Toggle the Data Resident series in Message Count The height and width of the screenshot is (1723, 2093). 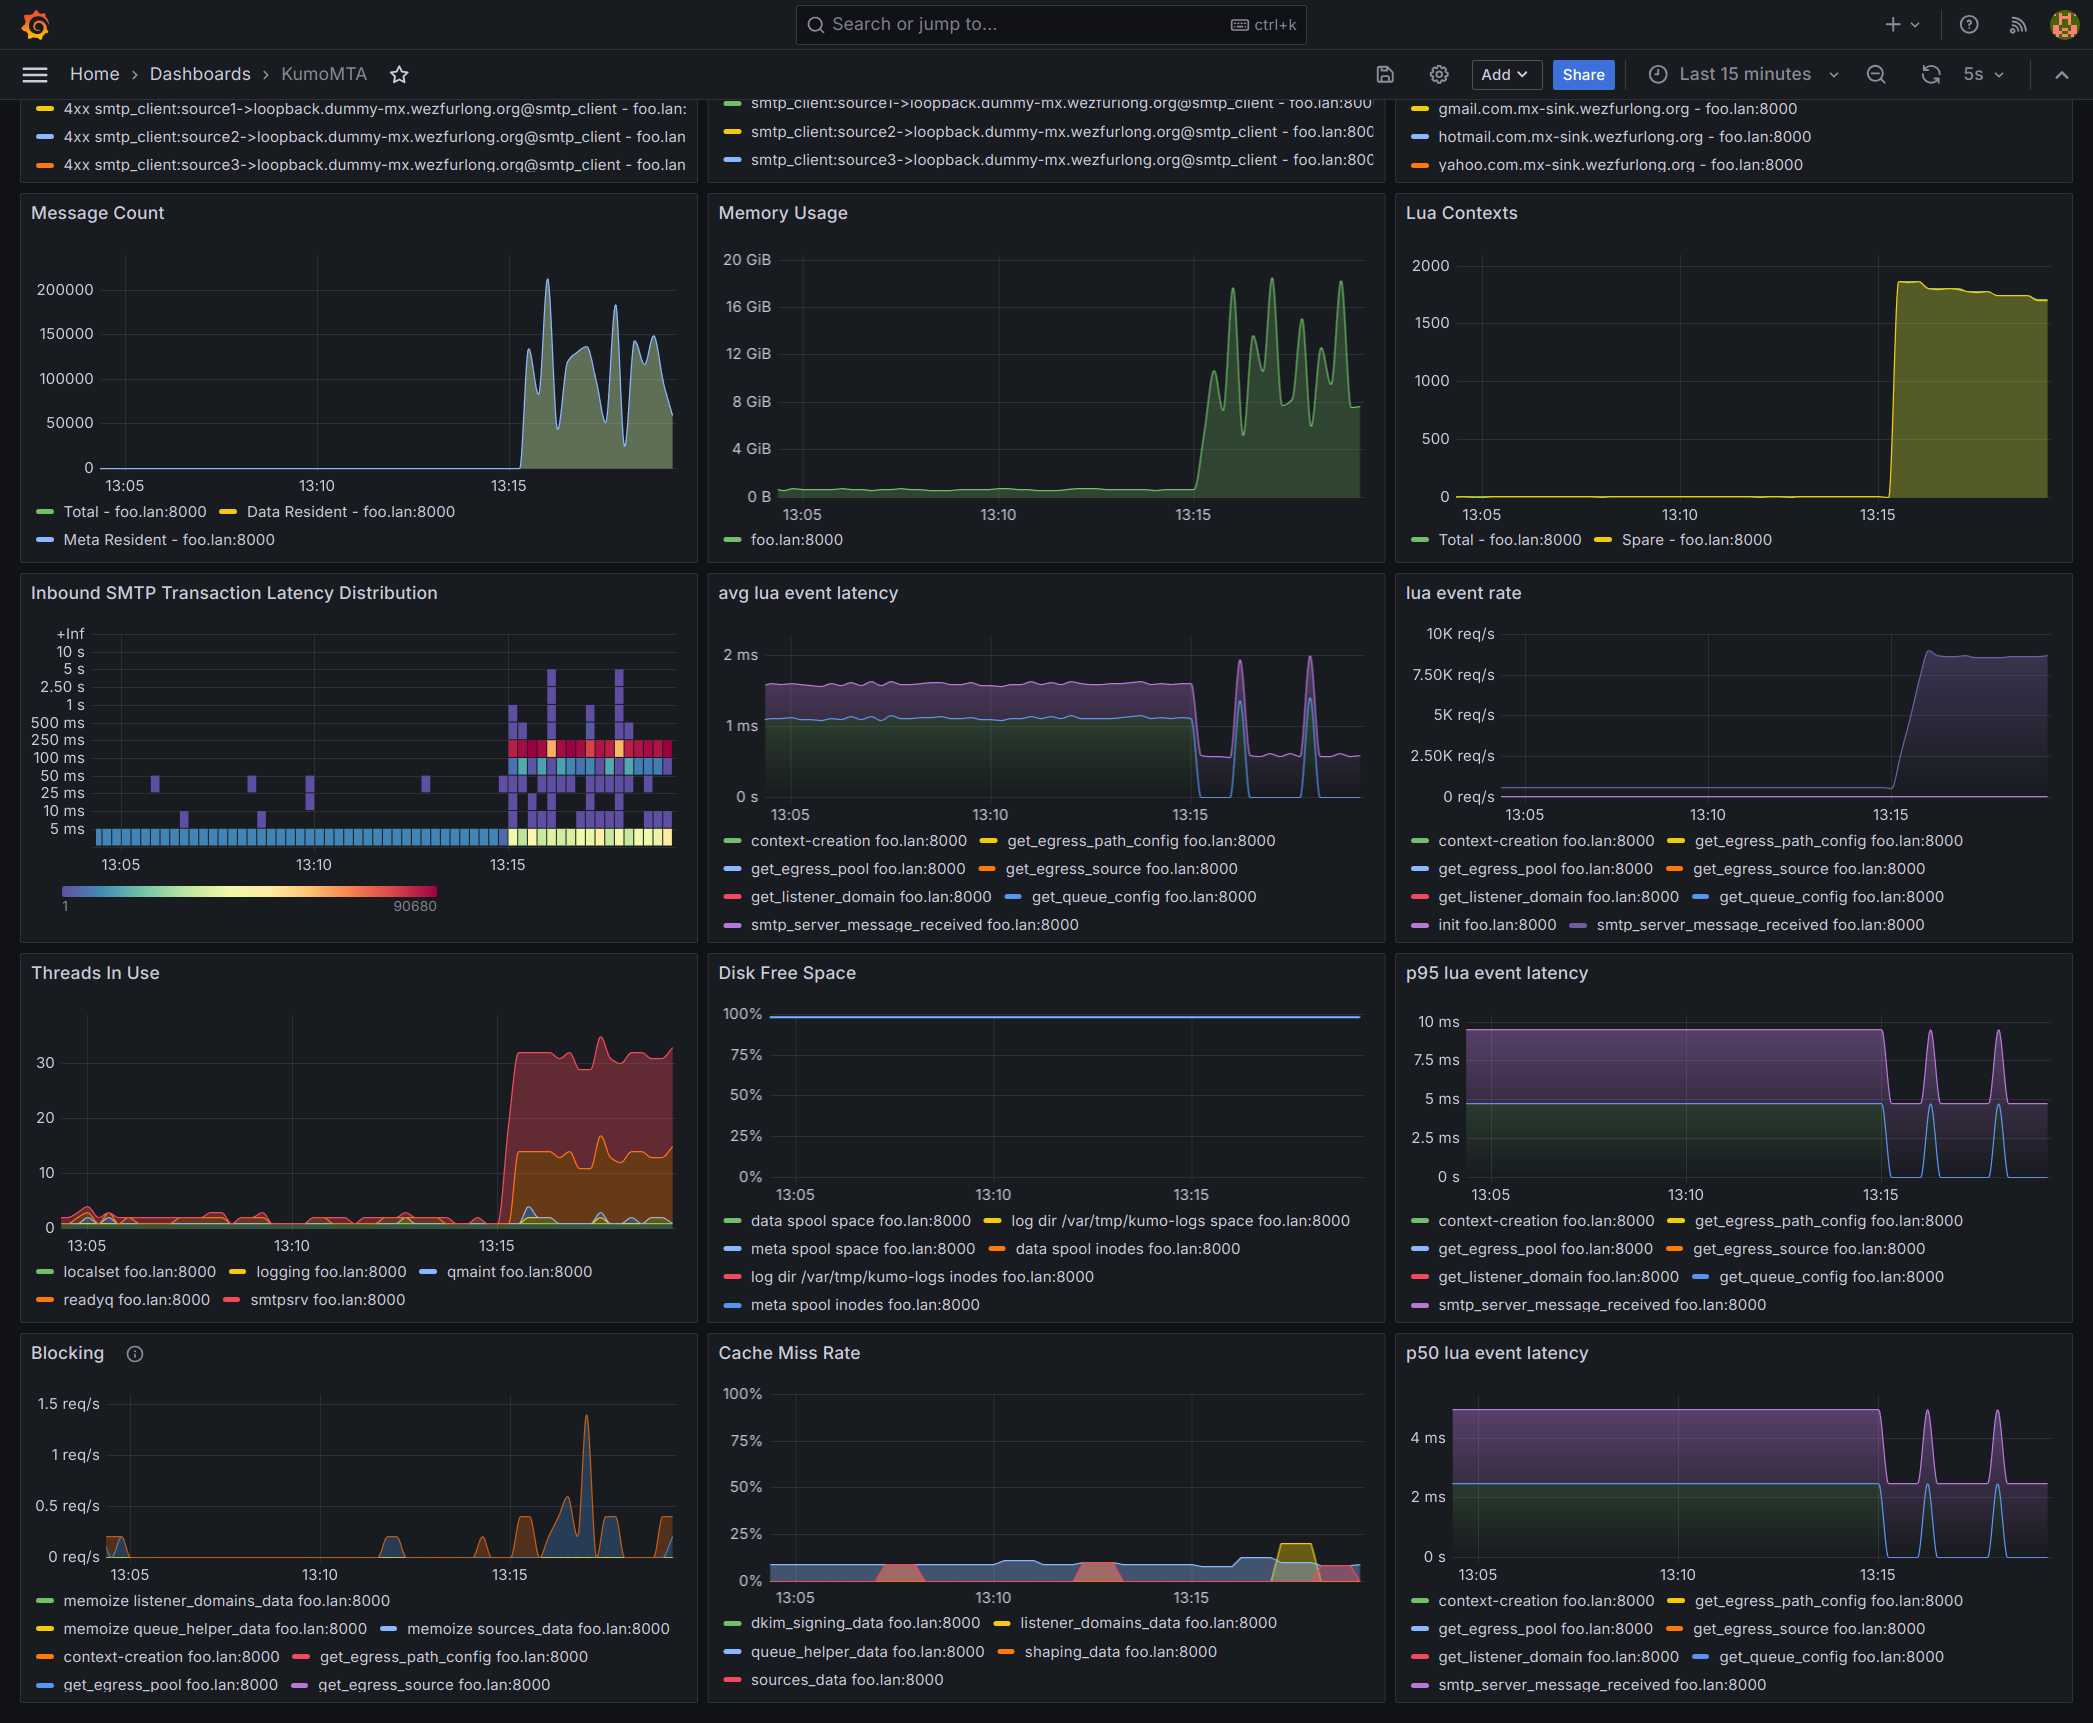point(350,512)
